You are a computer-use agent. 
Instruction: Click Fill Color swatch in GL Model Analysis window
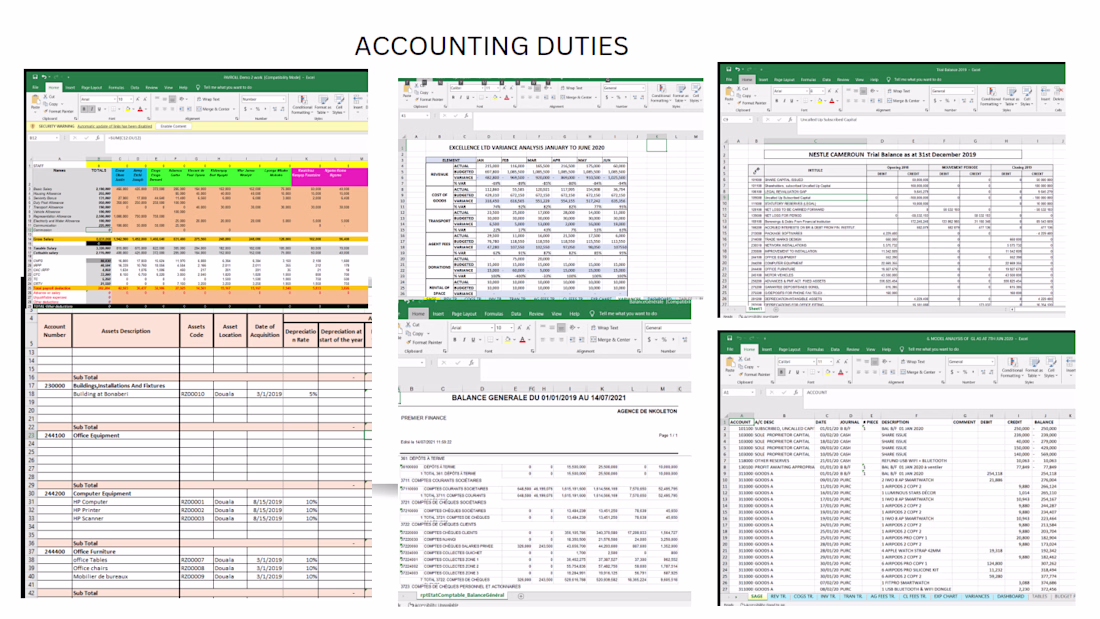pyautogui.click(x=828, y=372)
